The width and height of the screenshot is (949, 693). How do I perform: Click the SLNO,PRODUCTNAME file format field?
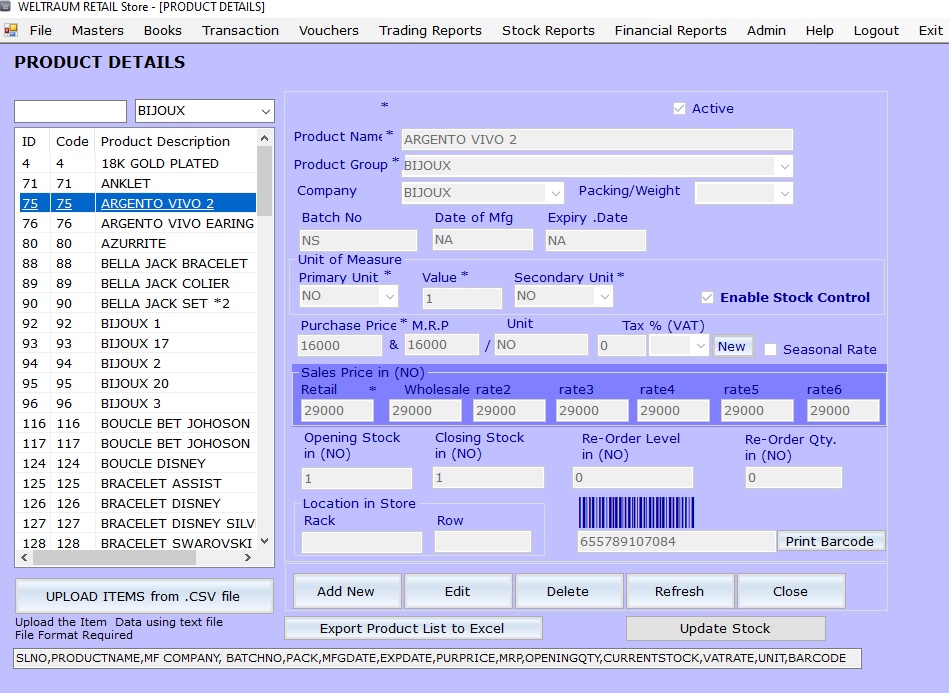click(437, 659)
